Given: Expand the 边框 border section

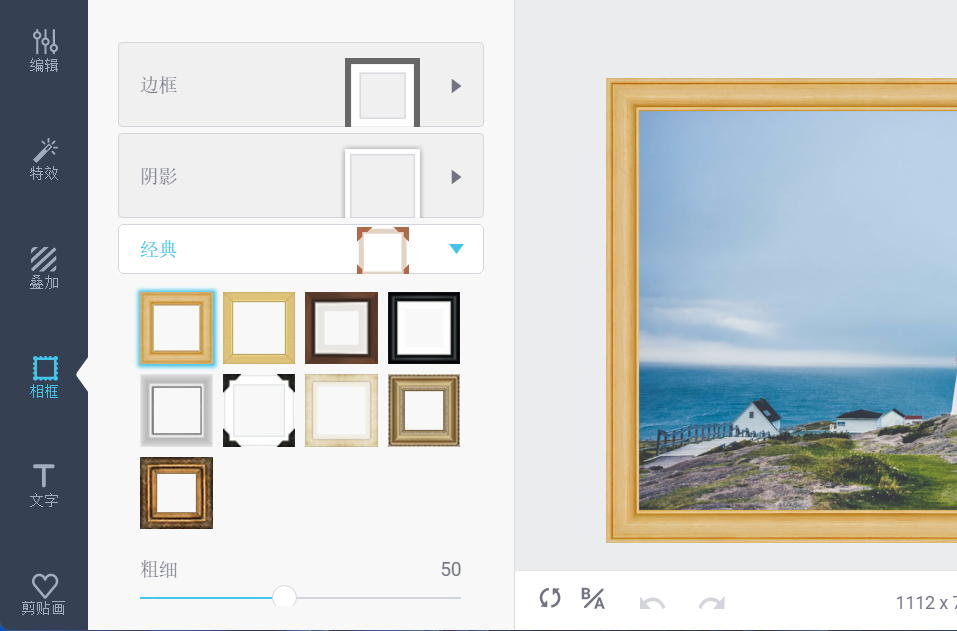Looking at the screenshot, I should coord(301,85).
